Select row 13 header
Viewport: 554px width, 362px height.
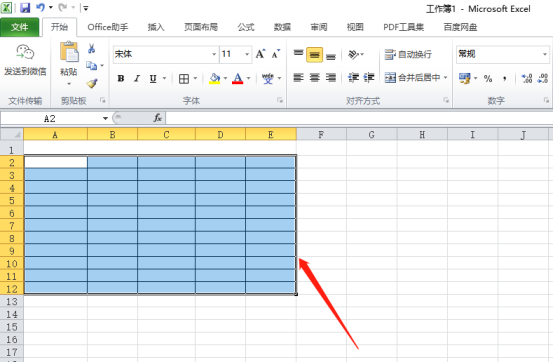(x=12, y=302)
